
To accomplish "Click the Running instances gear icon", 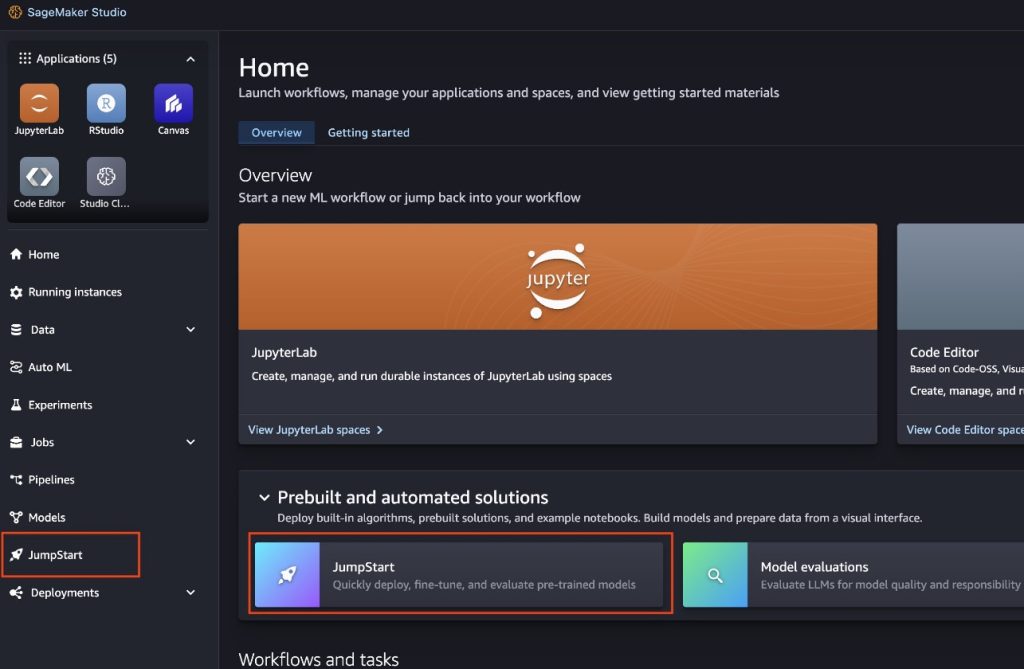I will pos(16,292).
